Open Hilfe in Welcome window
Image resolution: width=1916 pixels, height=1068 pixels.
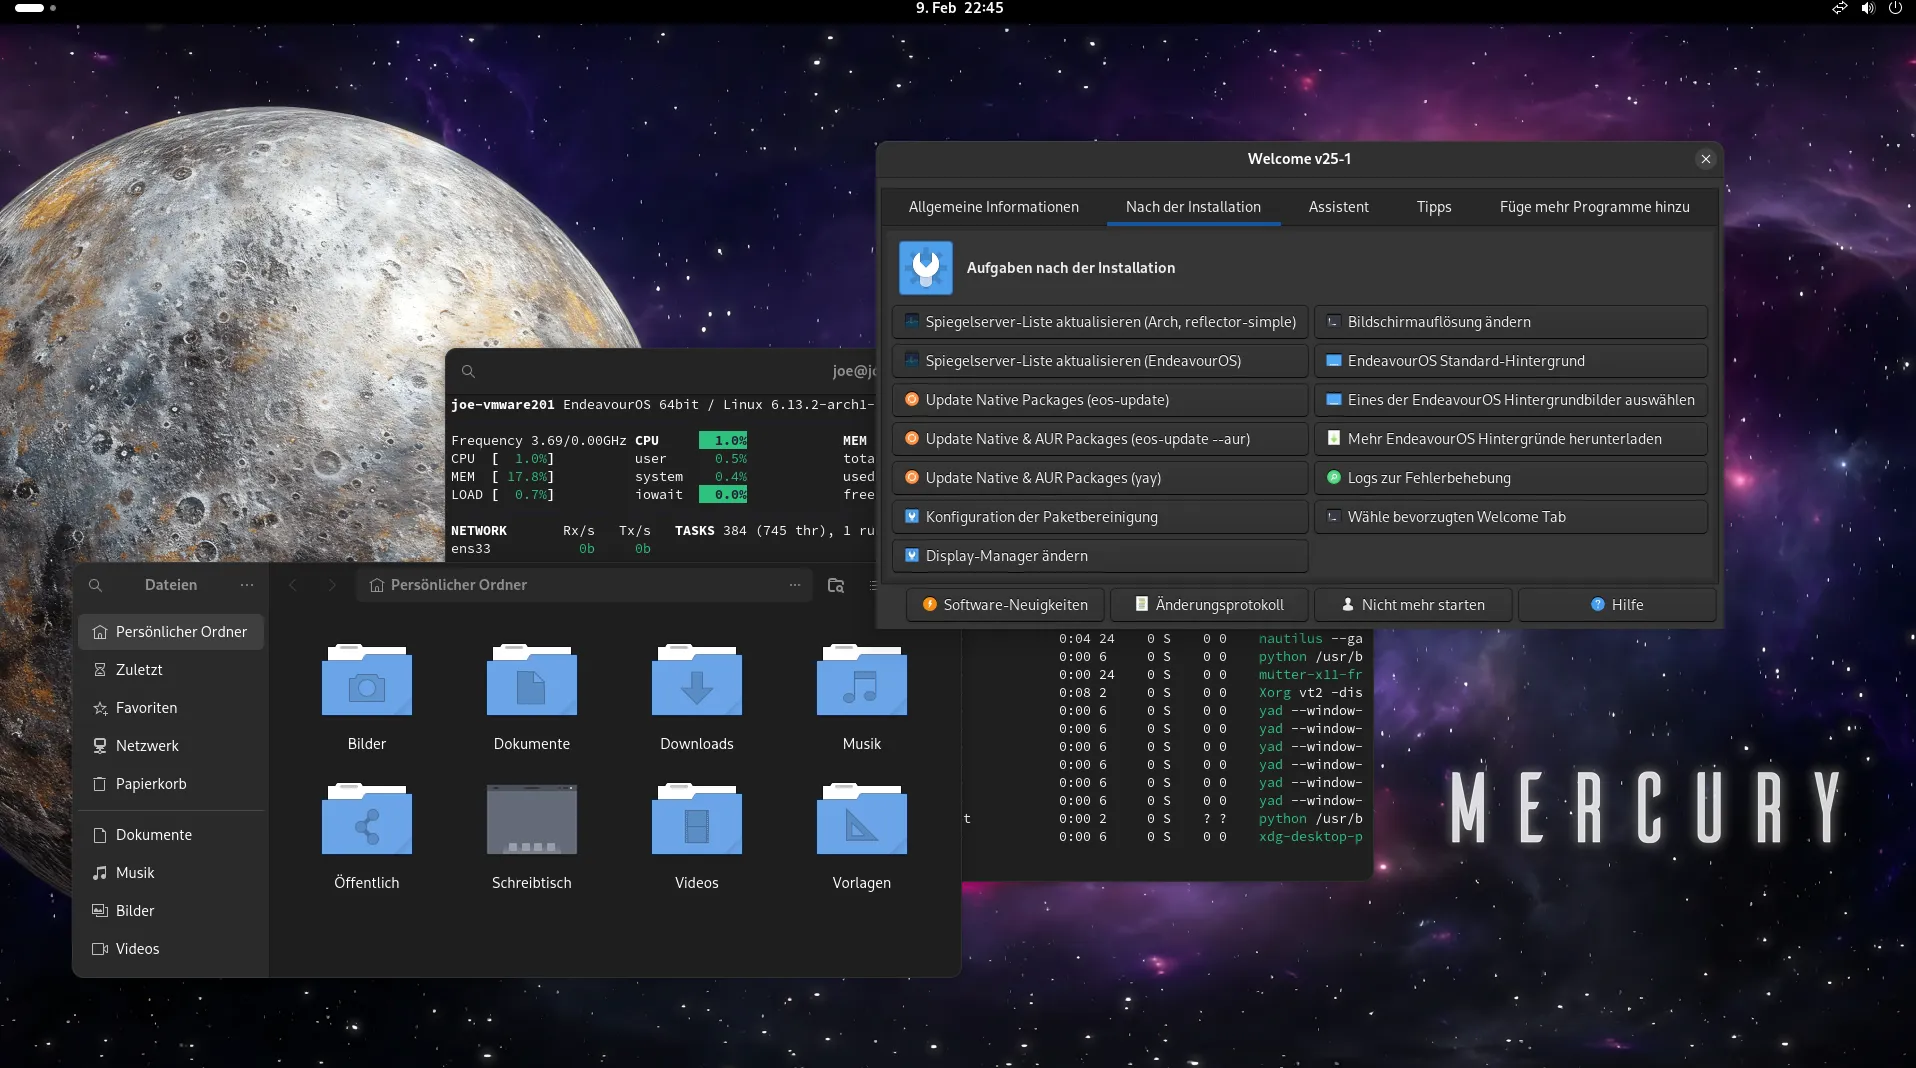(x=1617, y=605)
